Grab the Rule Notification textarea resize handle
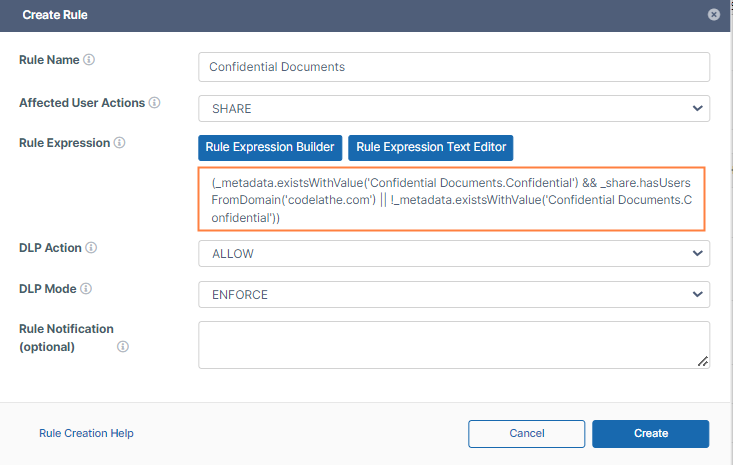733x465 pixels. [x=703, y=361]
